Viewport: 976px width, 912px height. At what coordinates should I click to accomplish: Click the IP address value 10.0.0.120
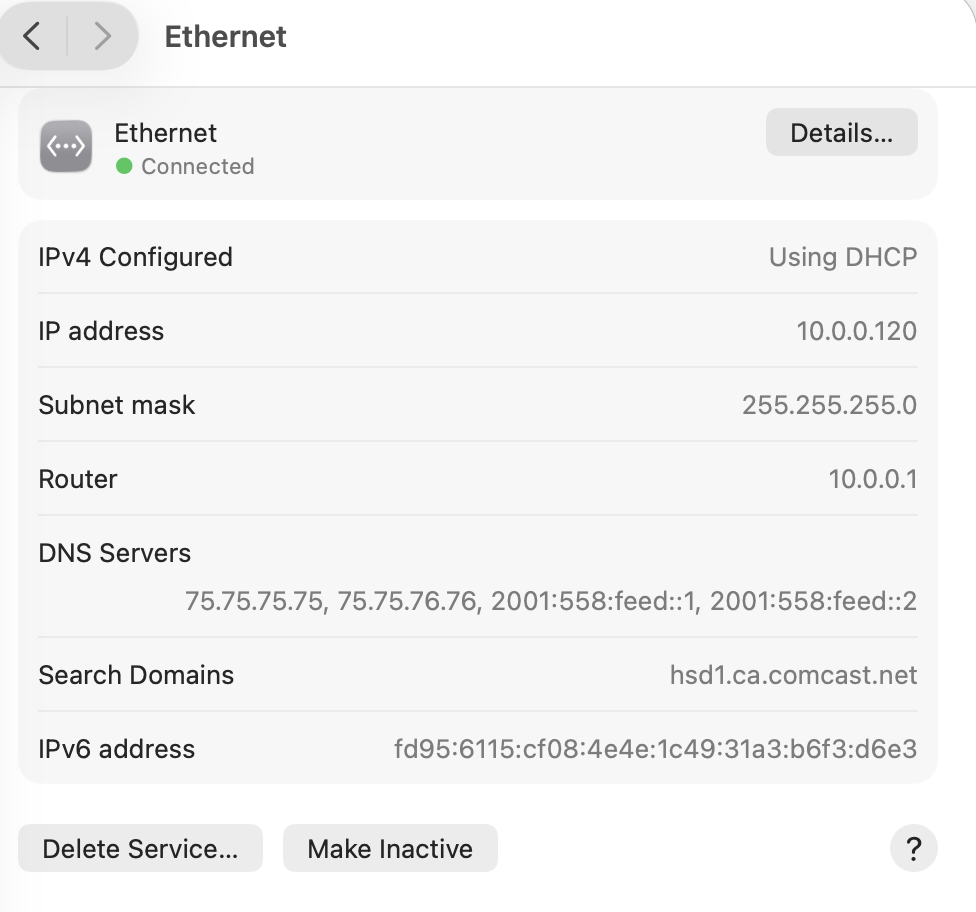click(856, 331)
